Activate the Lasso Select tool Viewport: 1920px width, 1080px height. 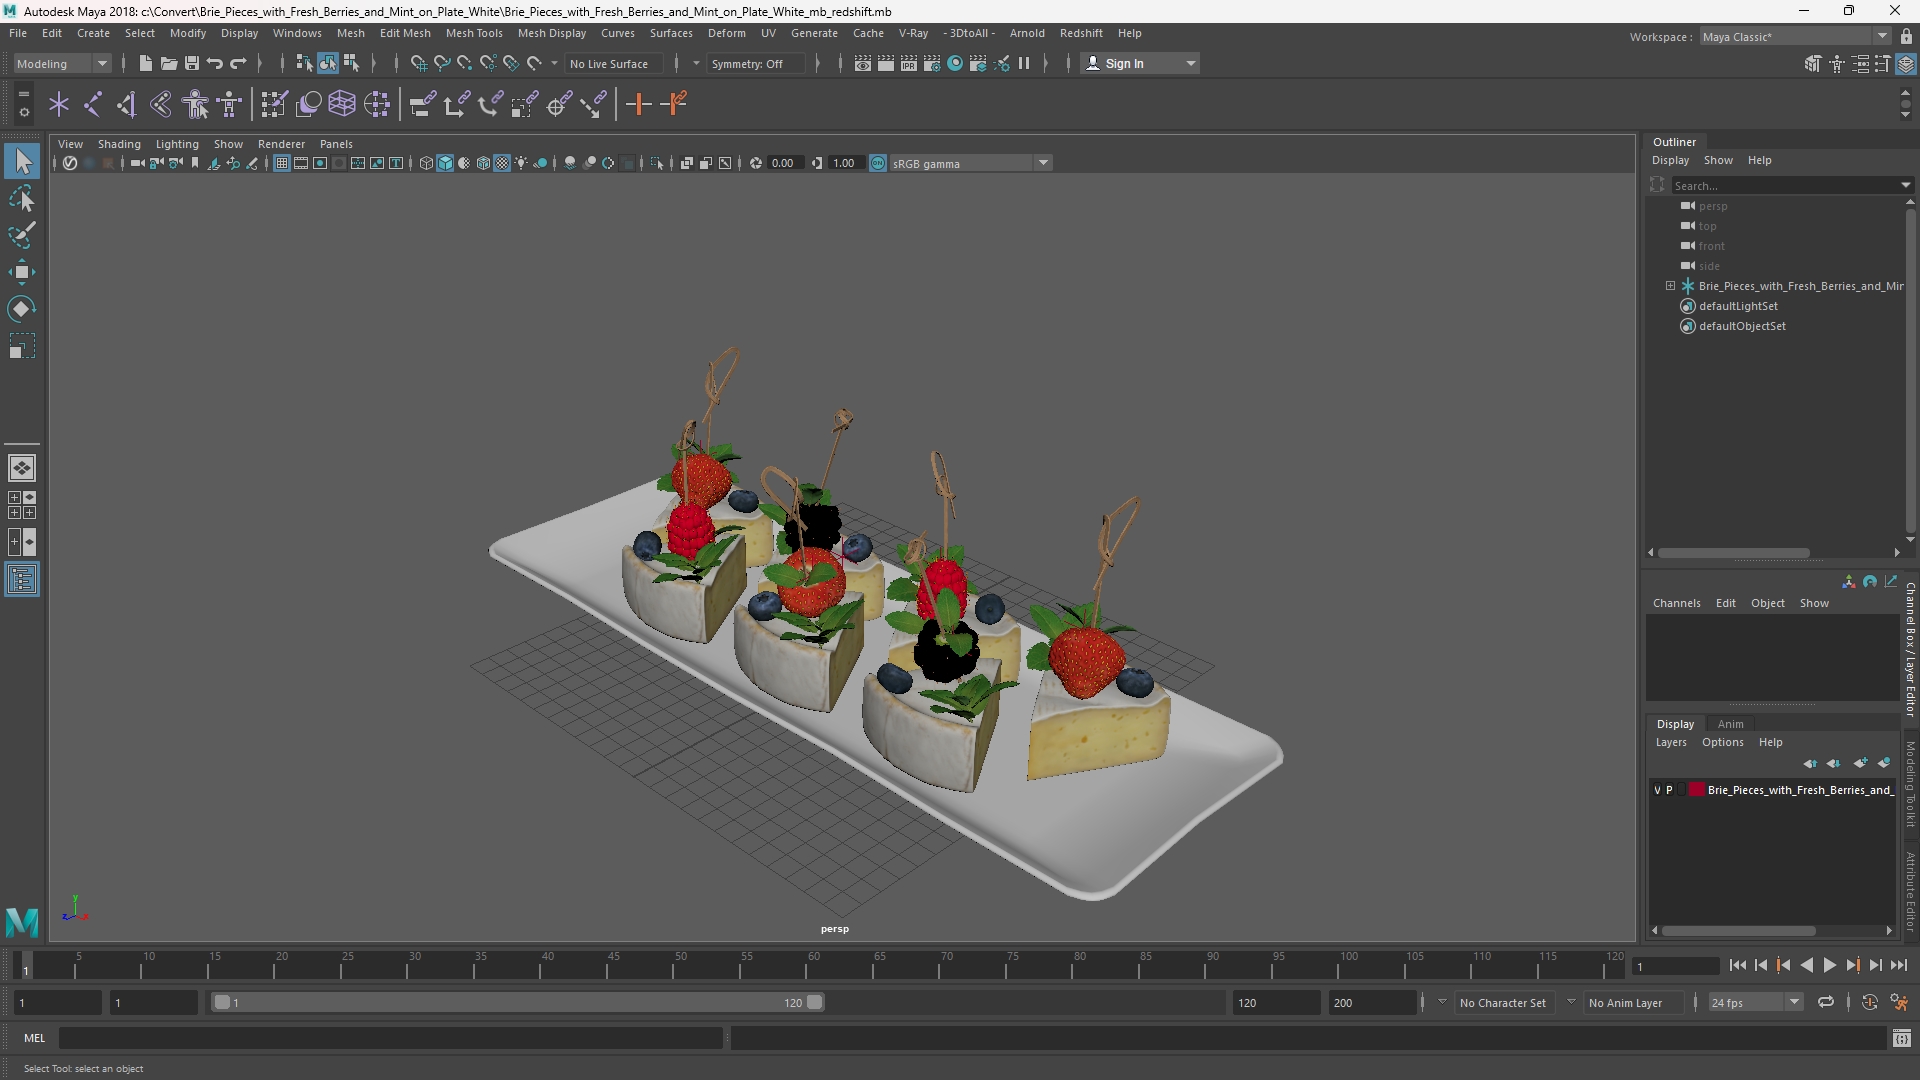tap(22, 198)
